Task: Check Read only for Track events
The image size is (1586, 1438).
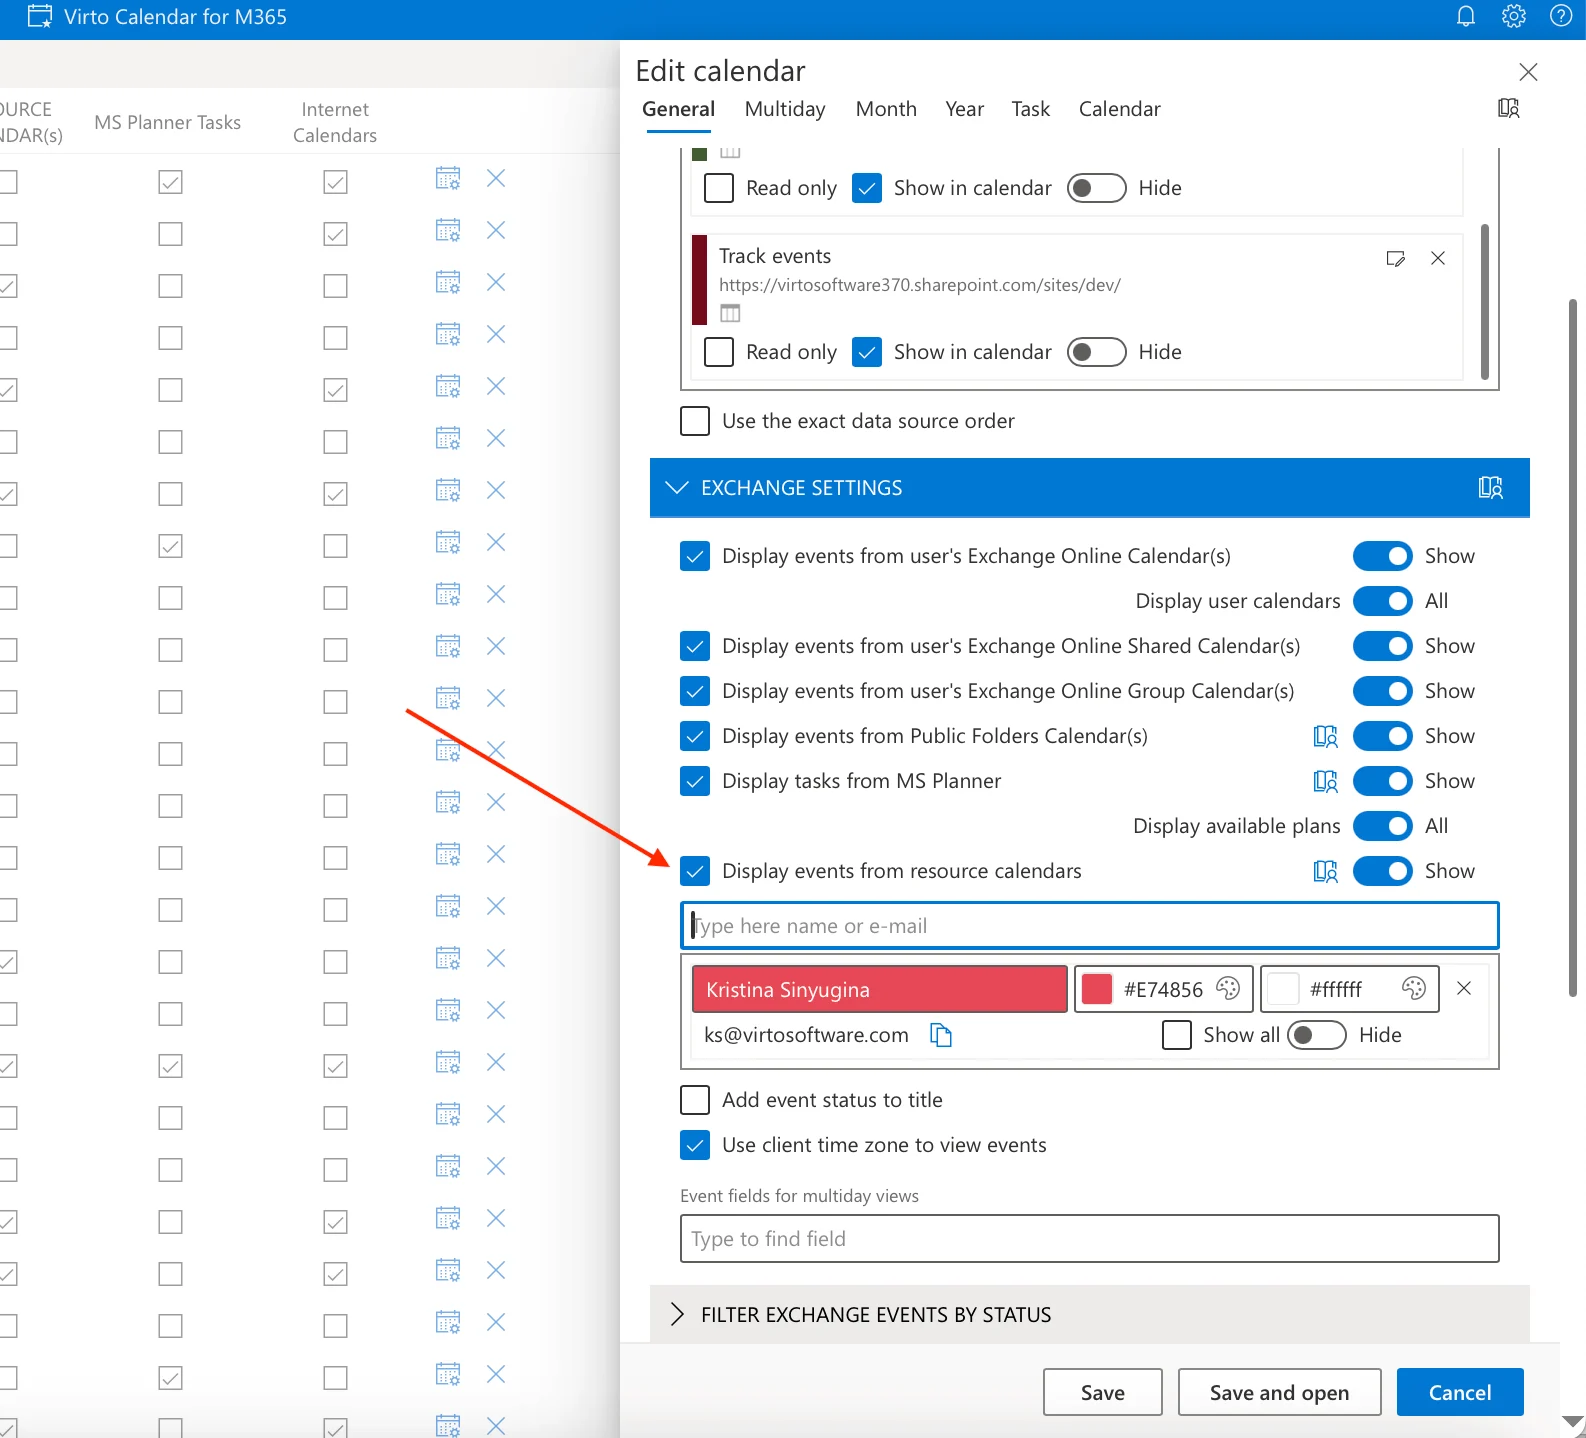Action: [x=719, y=352]
